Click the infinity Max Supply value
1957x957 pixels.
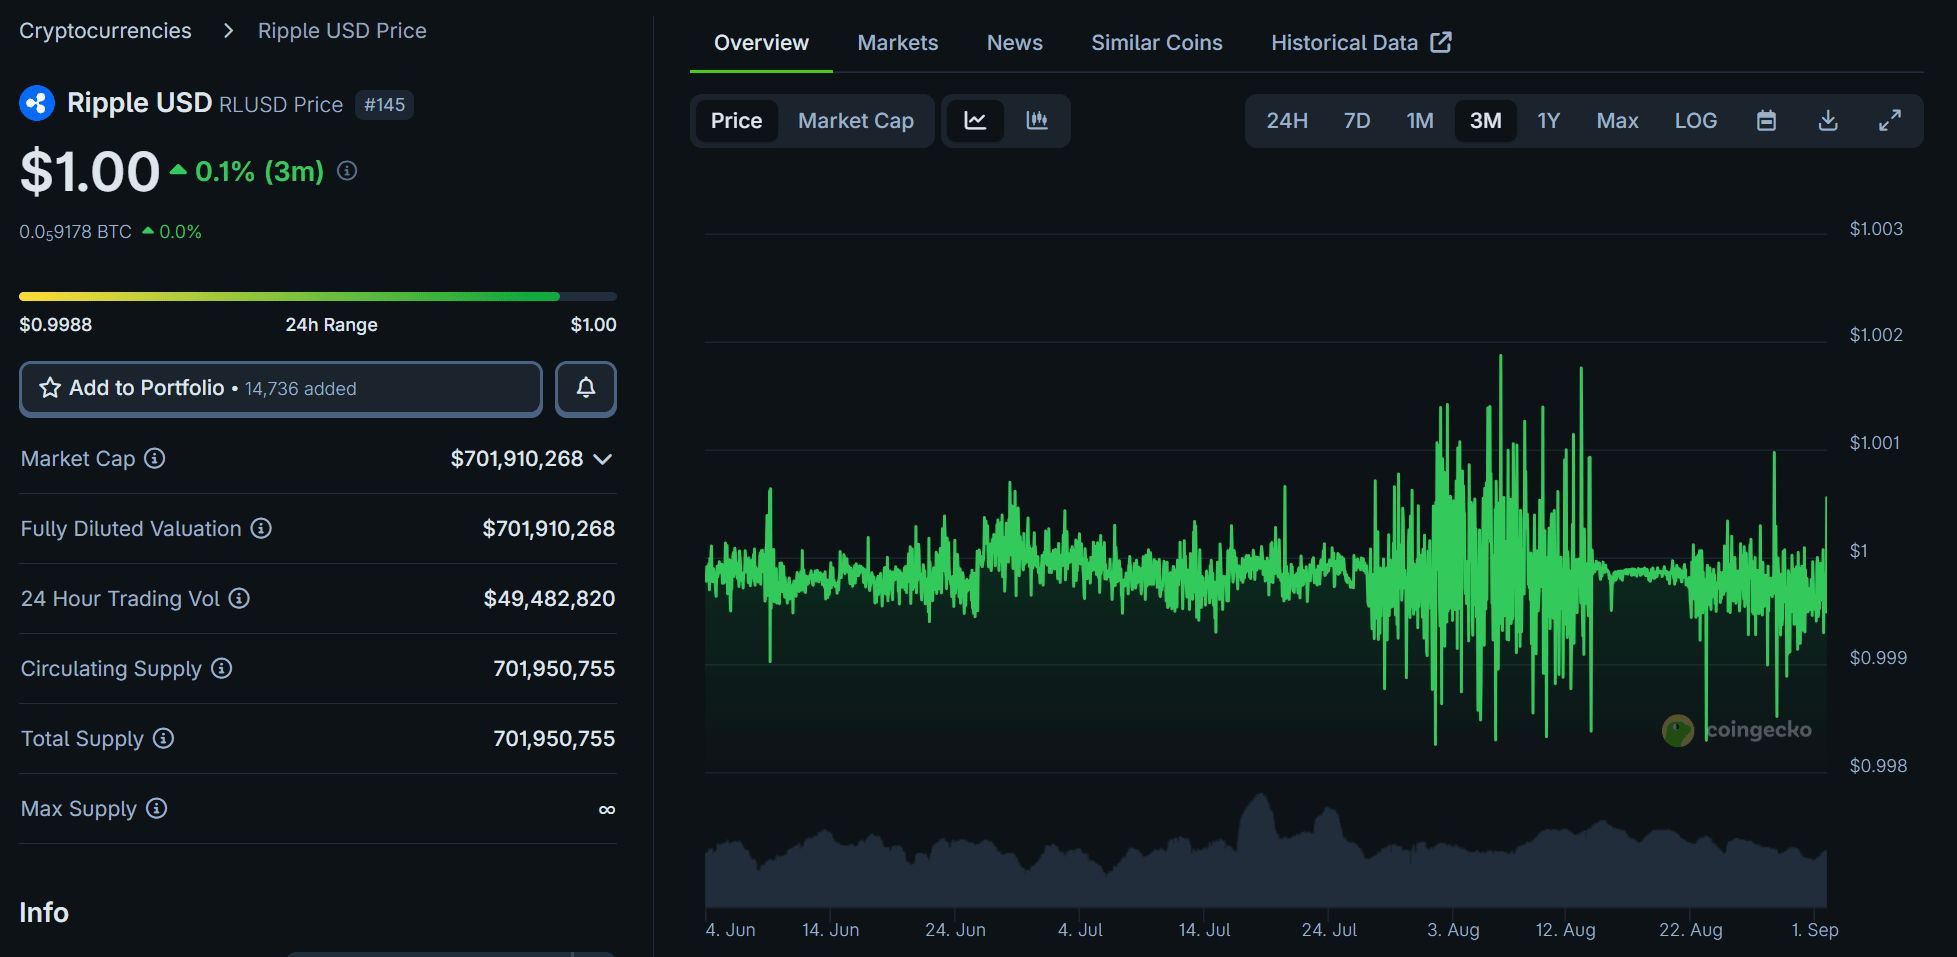point(607,809)
